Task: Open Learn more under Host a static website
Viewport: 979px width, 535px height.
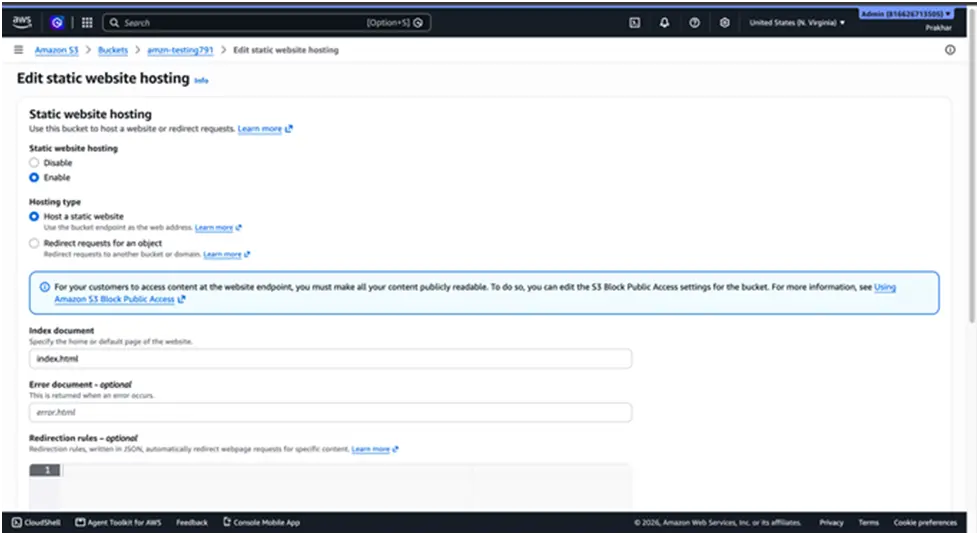Action: point(214,228)
